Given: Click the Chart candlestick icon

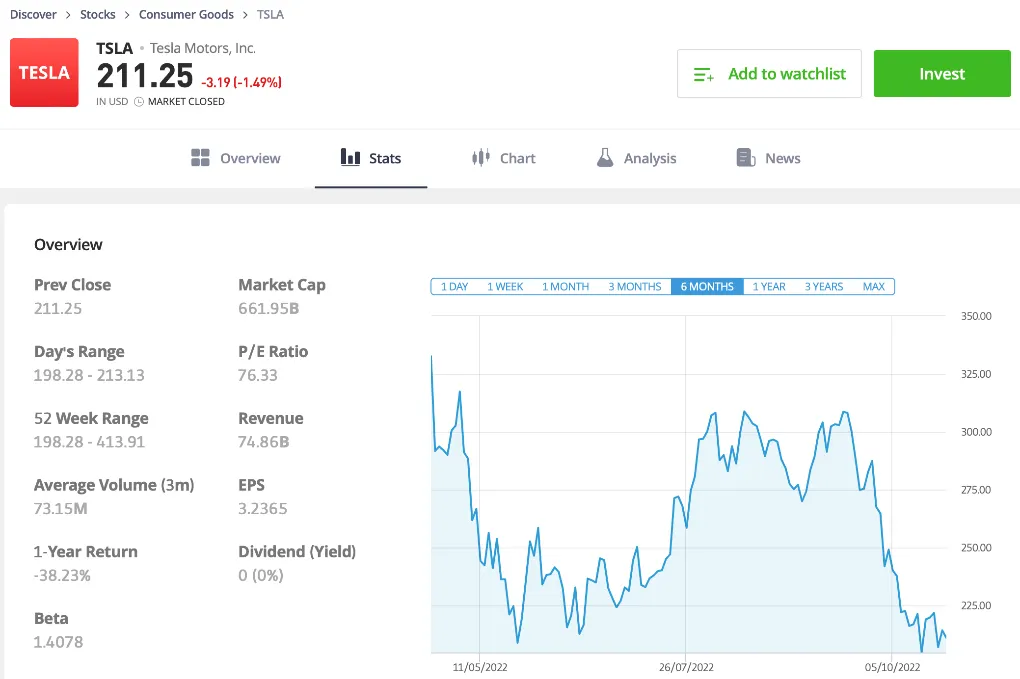Looking at the screenshot, I should click(481, 157).
